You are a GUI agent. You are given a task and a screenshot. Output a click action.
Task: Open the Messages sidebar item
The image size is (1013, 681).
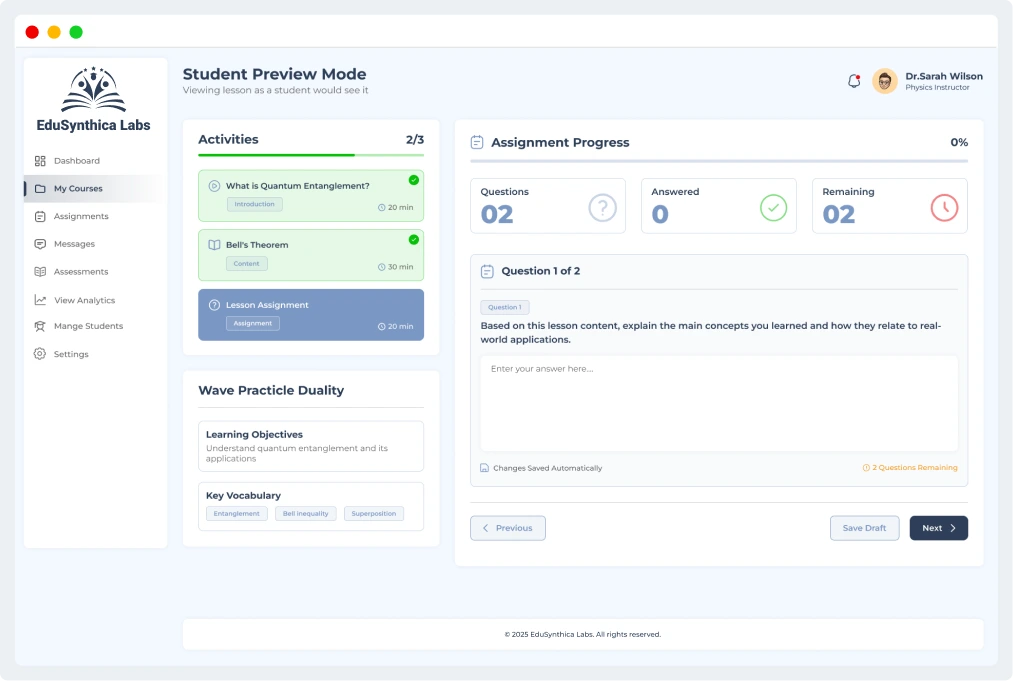[74, 244]
